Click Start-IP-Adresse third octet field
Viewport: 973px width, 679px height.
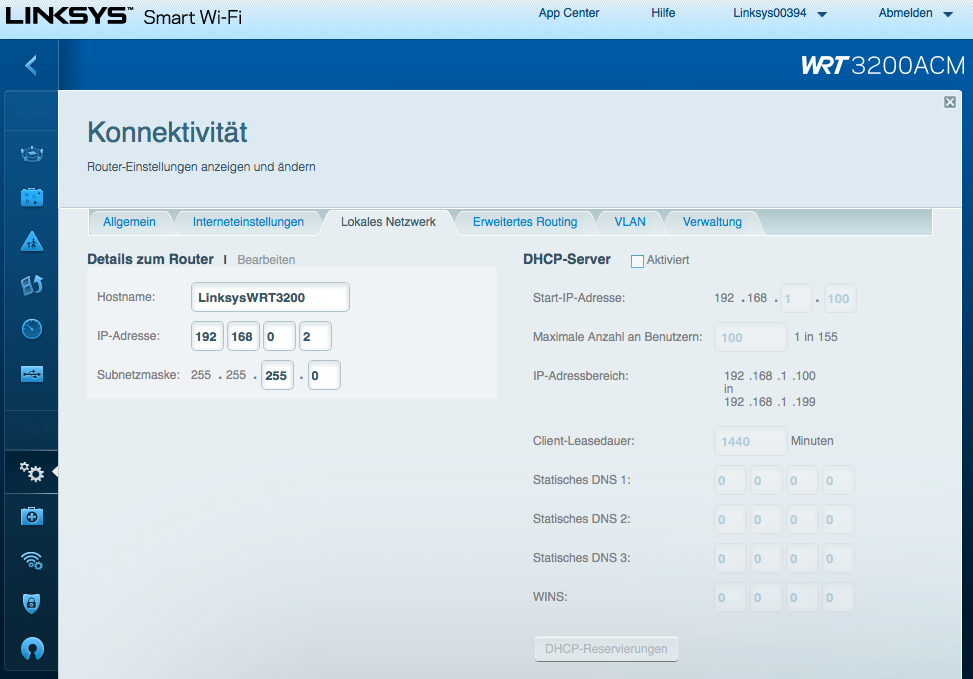[796, 299]
